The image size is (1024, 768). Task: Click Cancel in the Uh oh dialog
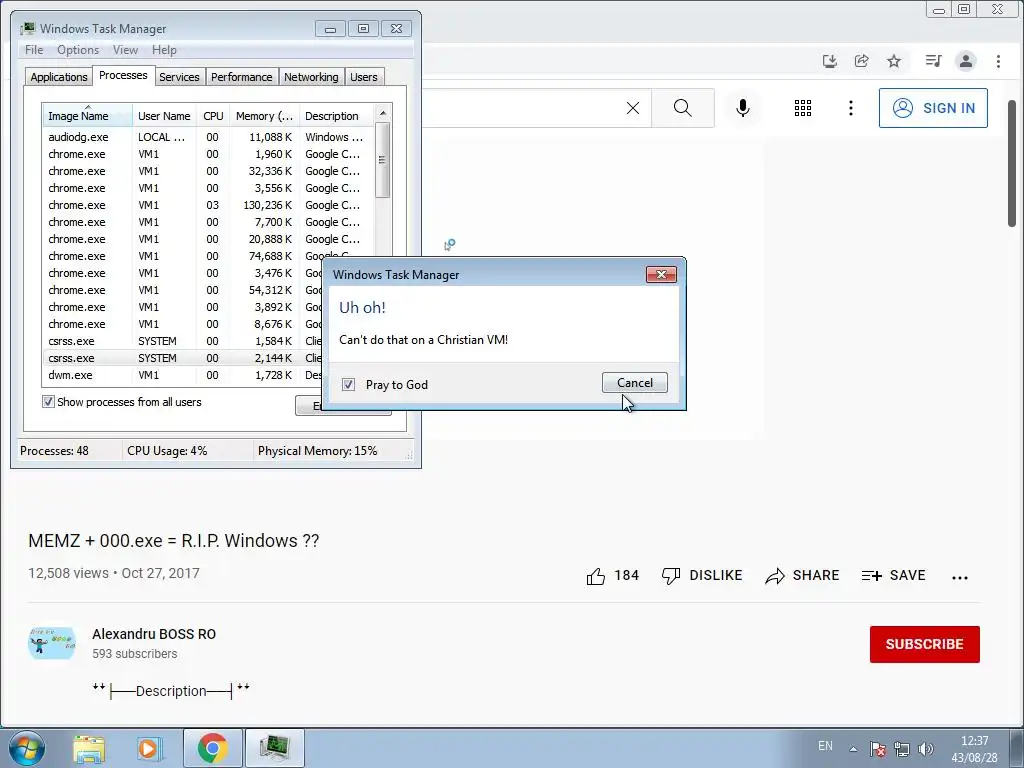tap(635, 383)
